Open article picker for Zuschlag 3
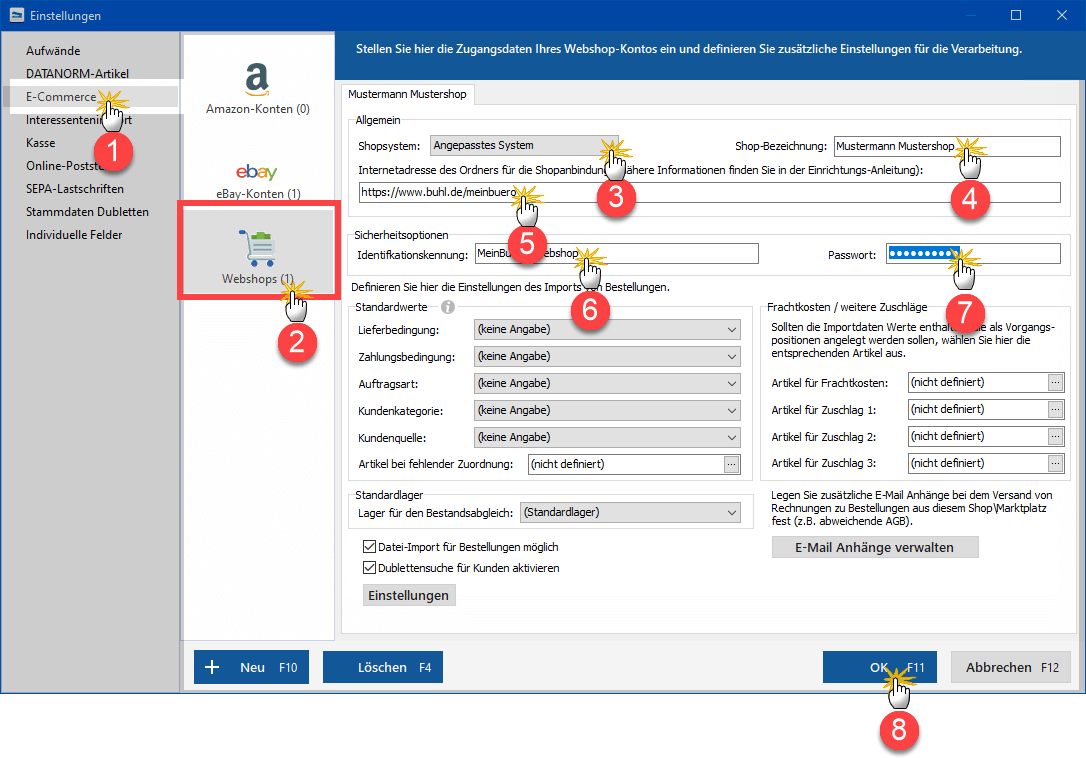Viewport: 1086px width, 758px height. pyautogui.click(x=1055, y=464)
